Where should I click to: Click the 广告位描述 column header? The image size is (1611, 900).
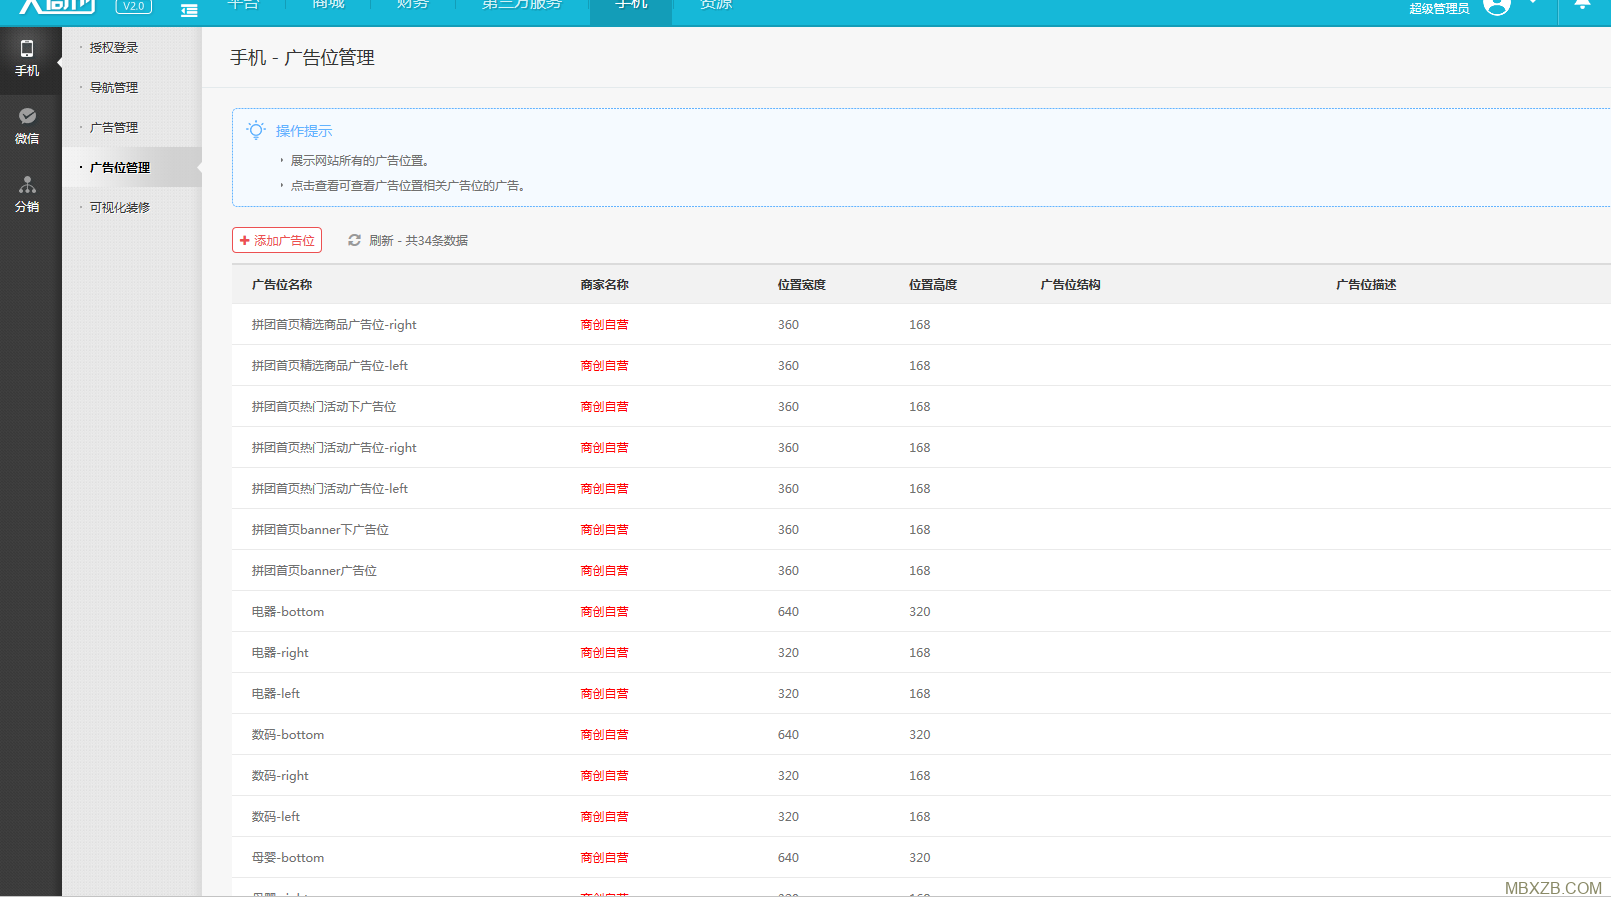(x=1366, y=284)
